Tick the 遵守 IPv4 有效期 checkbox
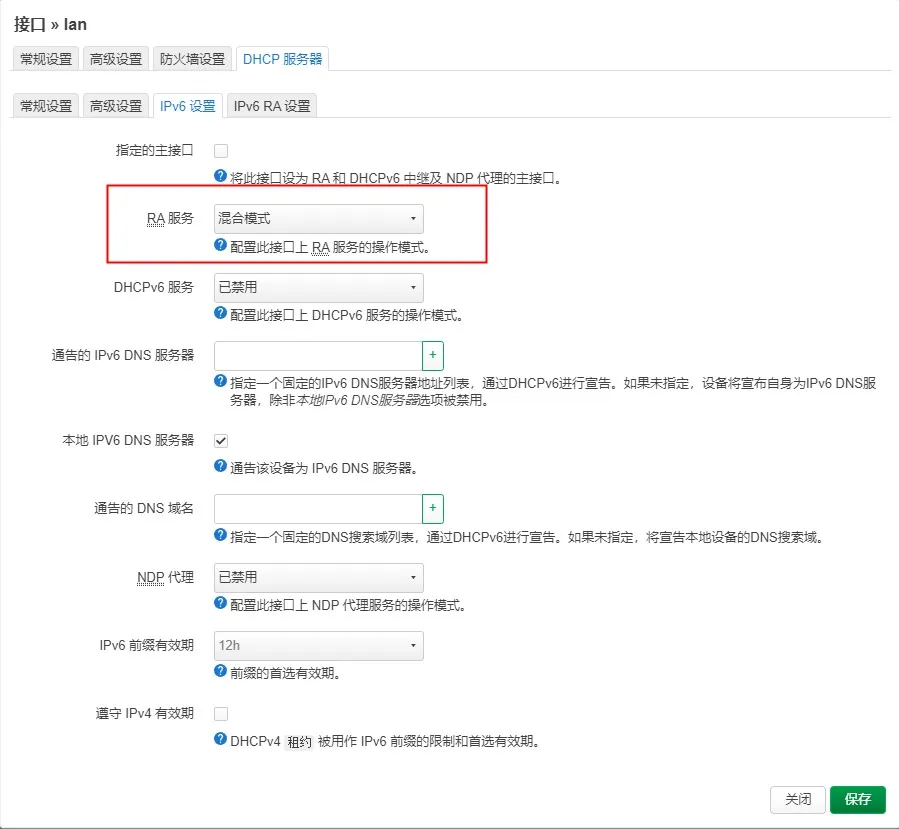Viewport: 899px width, 829px height. point(221,714)
